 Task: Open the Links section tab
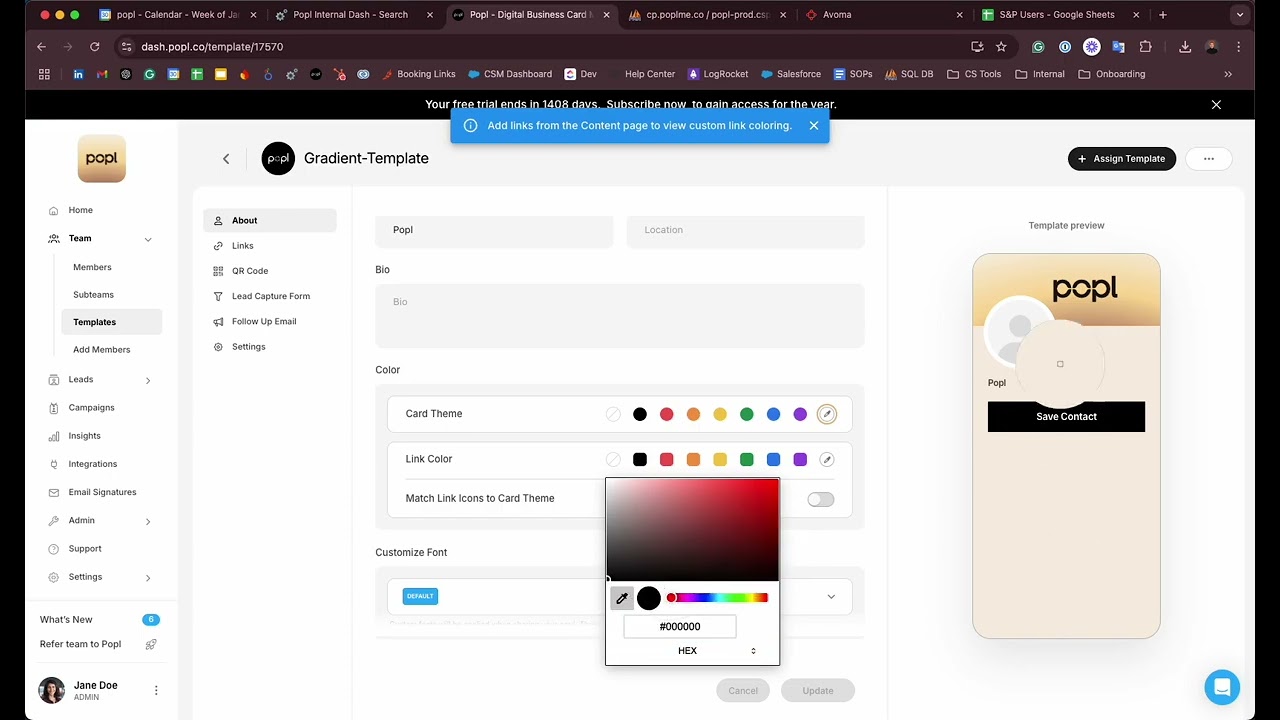[270, 246]
